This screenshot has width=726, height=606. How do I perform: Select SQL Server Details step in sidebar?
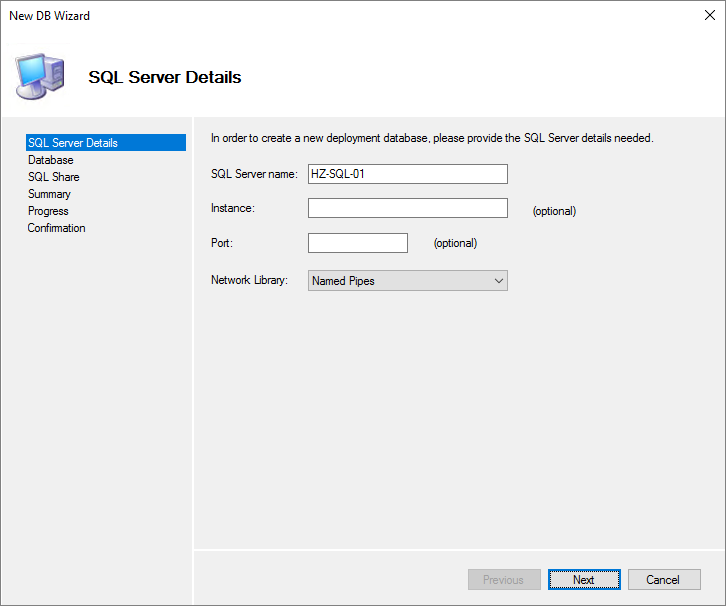pyautogui.click(x=73, y=143)
